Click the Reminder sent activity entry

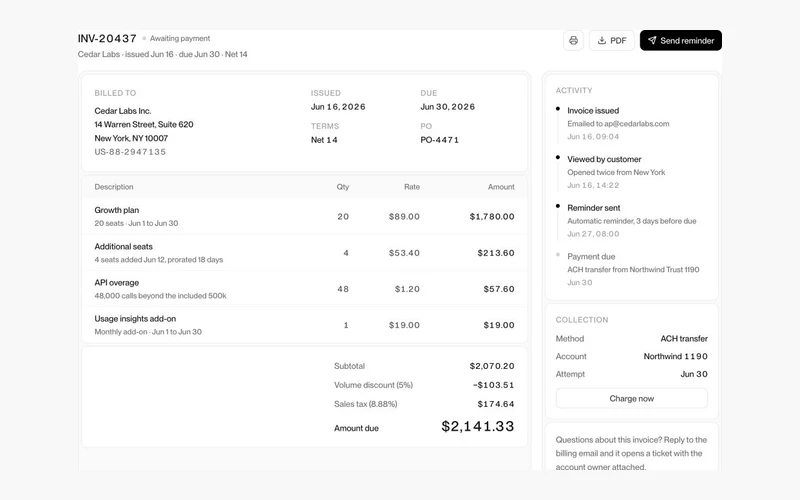(x=632, y=220)
